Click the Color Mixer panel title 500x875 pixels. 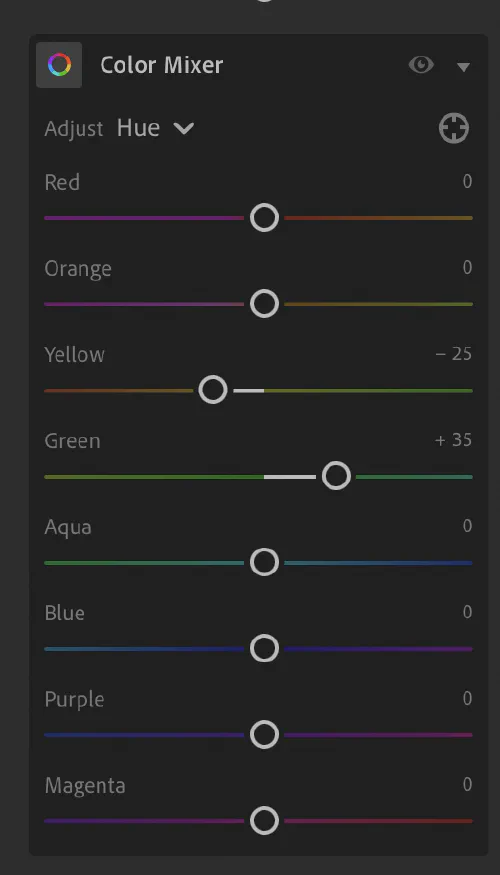point(162,65)
